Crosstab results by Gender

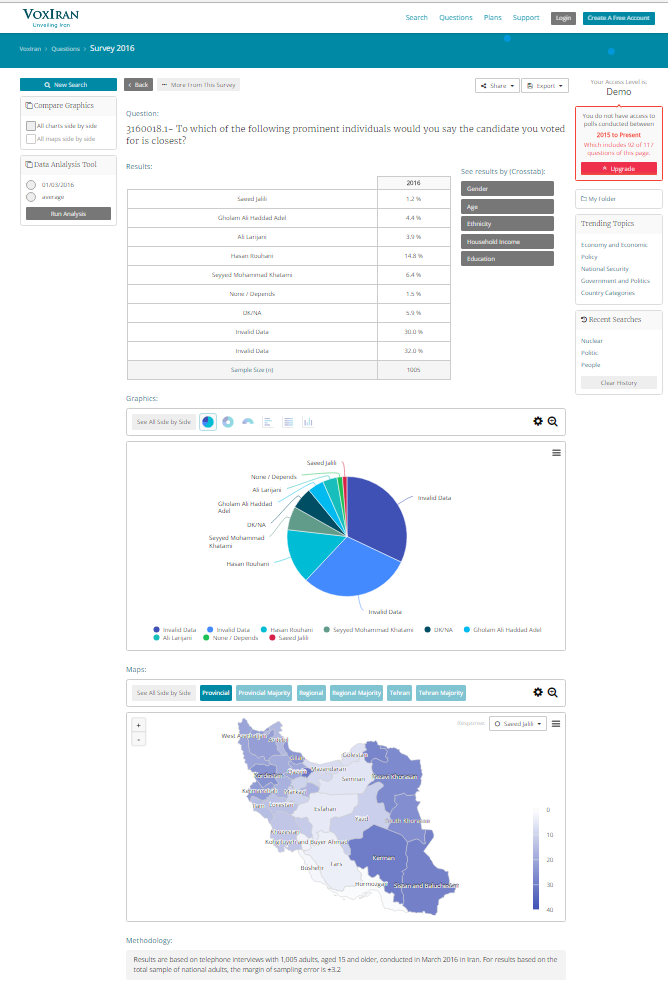507,189
